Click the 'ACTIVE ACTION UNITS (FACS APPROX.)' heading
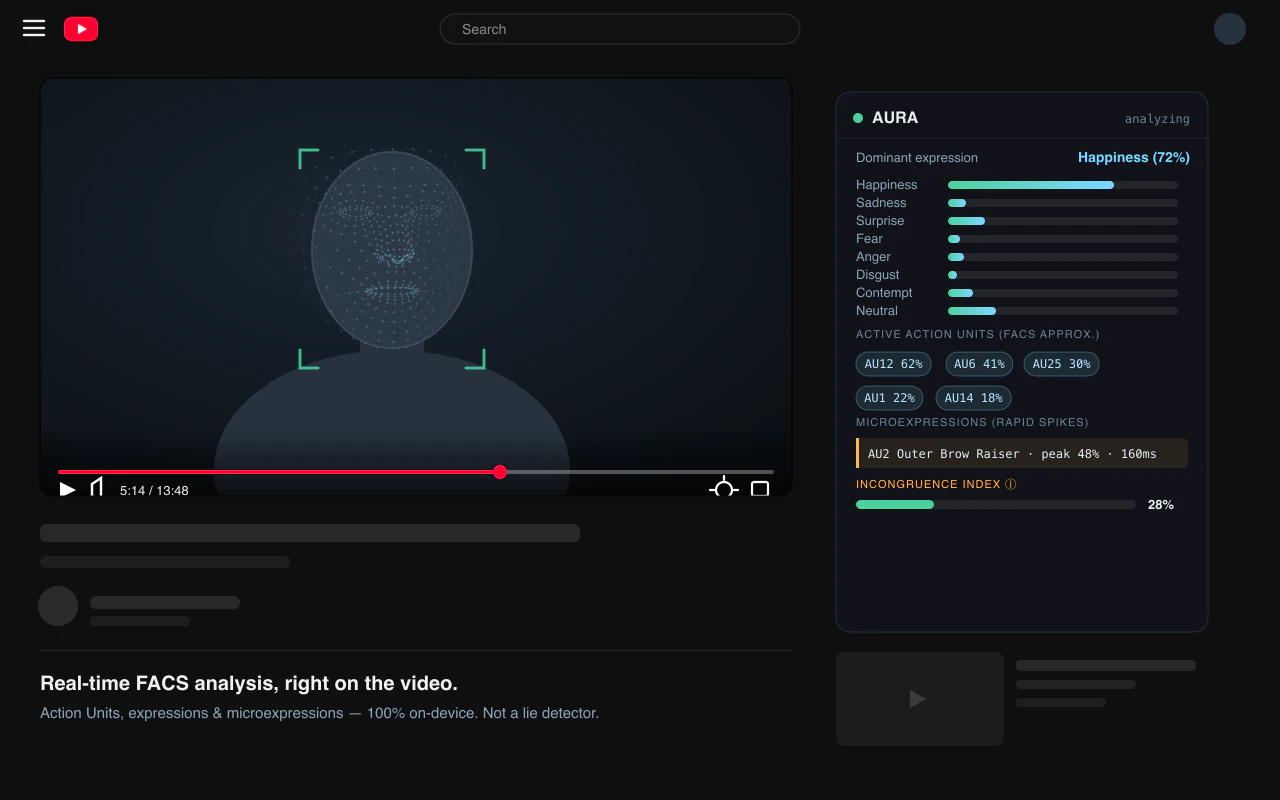 tap(977, 334)
